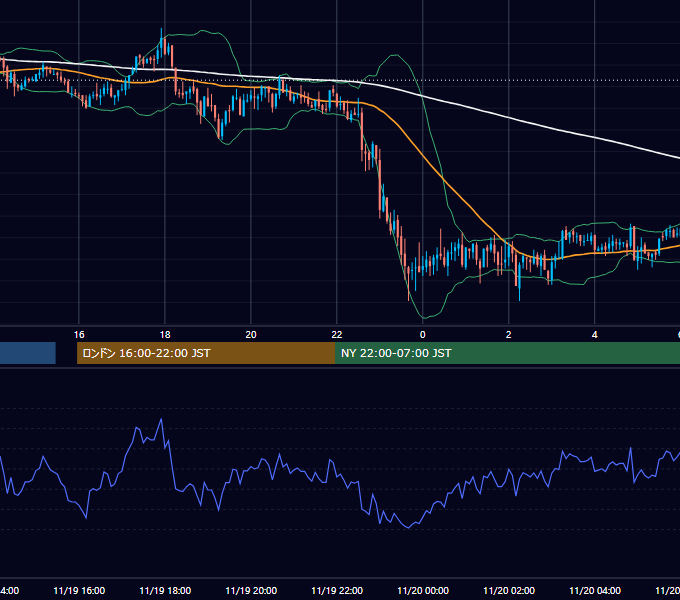The image size is (680, 600).
Task: Click the 11/19 22:00 time label
Action: point(337,590)
